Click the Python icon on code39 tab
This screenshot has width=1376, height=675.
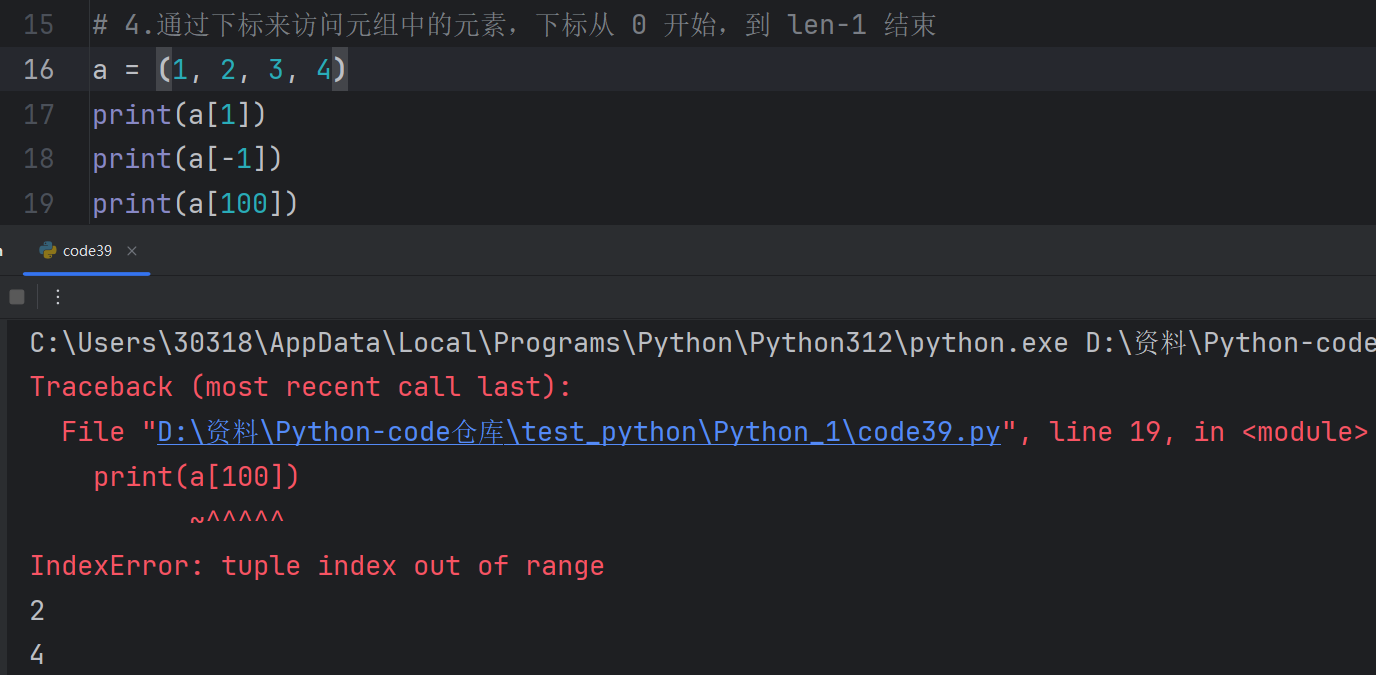(47, 251)
